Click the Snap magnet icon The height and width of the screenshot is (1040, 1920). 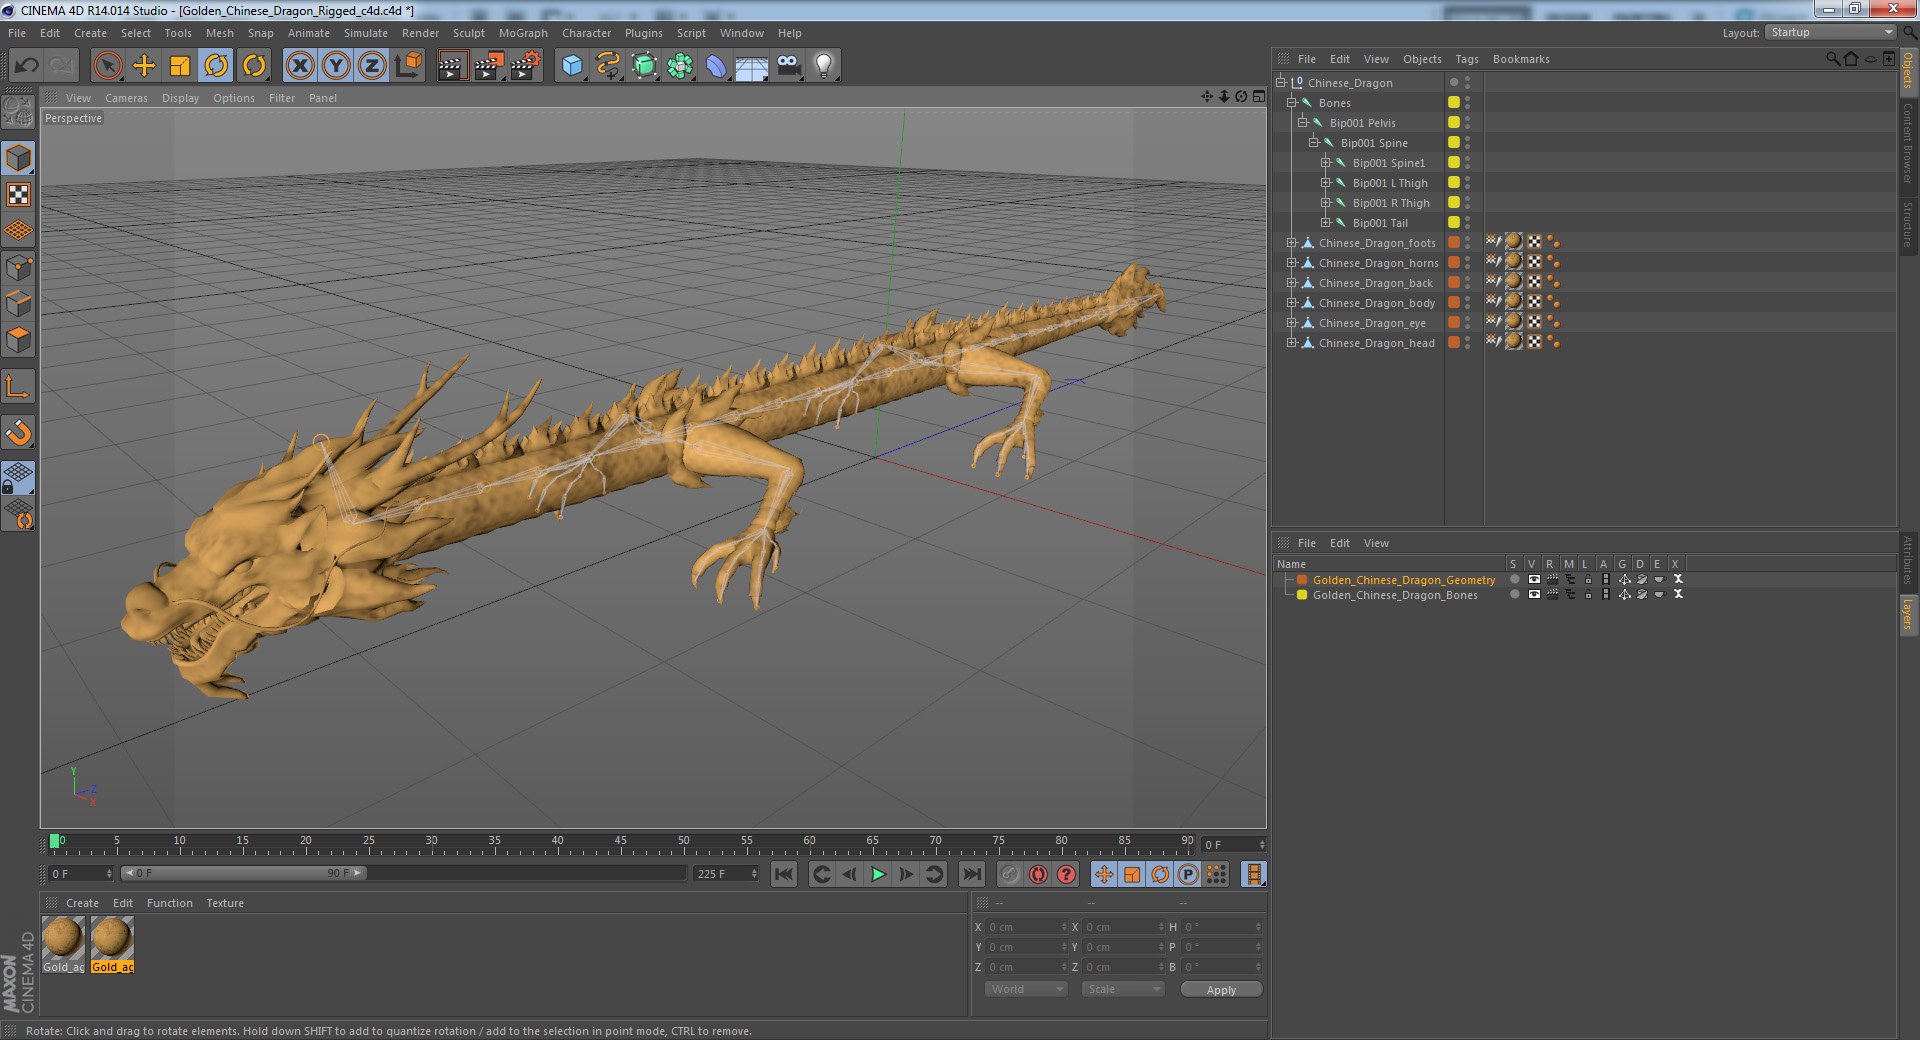click(19, 432)
